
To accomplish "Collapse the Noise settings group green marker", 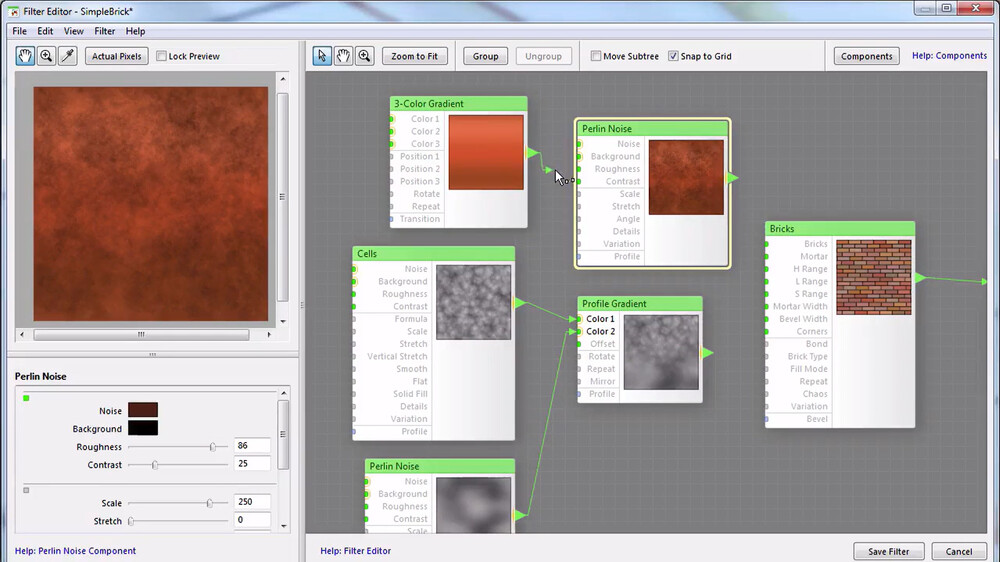I will tap(26, 398).
